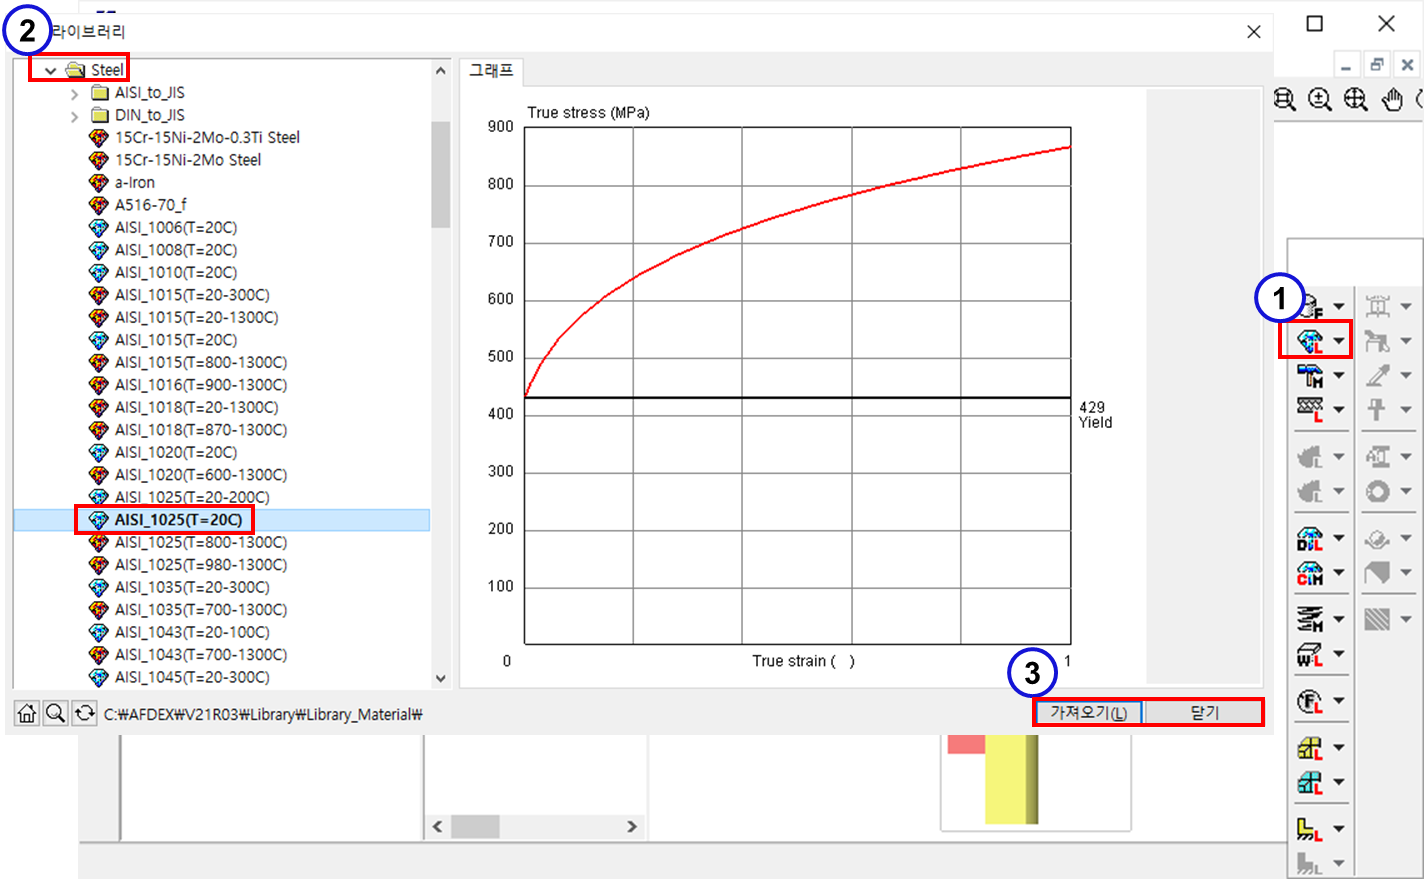Select the pan hand tool
1424x879 pixels.
click(1392, 99)
